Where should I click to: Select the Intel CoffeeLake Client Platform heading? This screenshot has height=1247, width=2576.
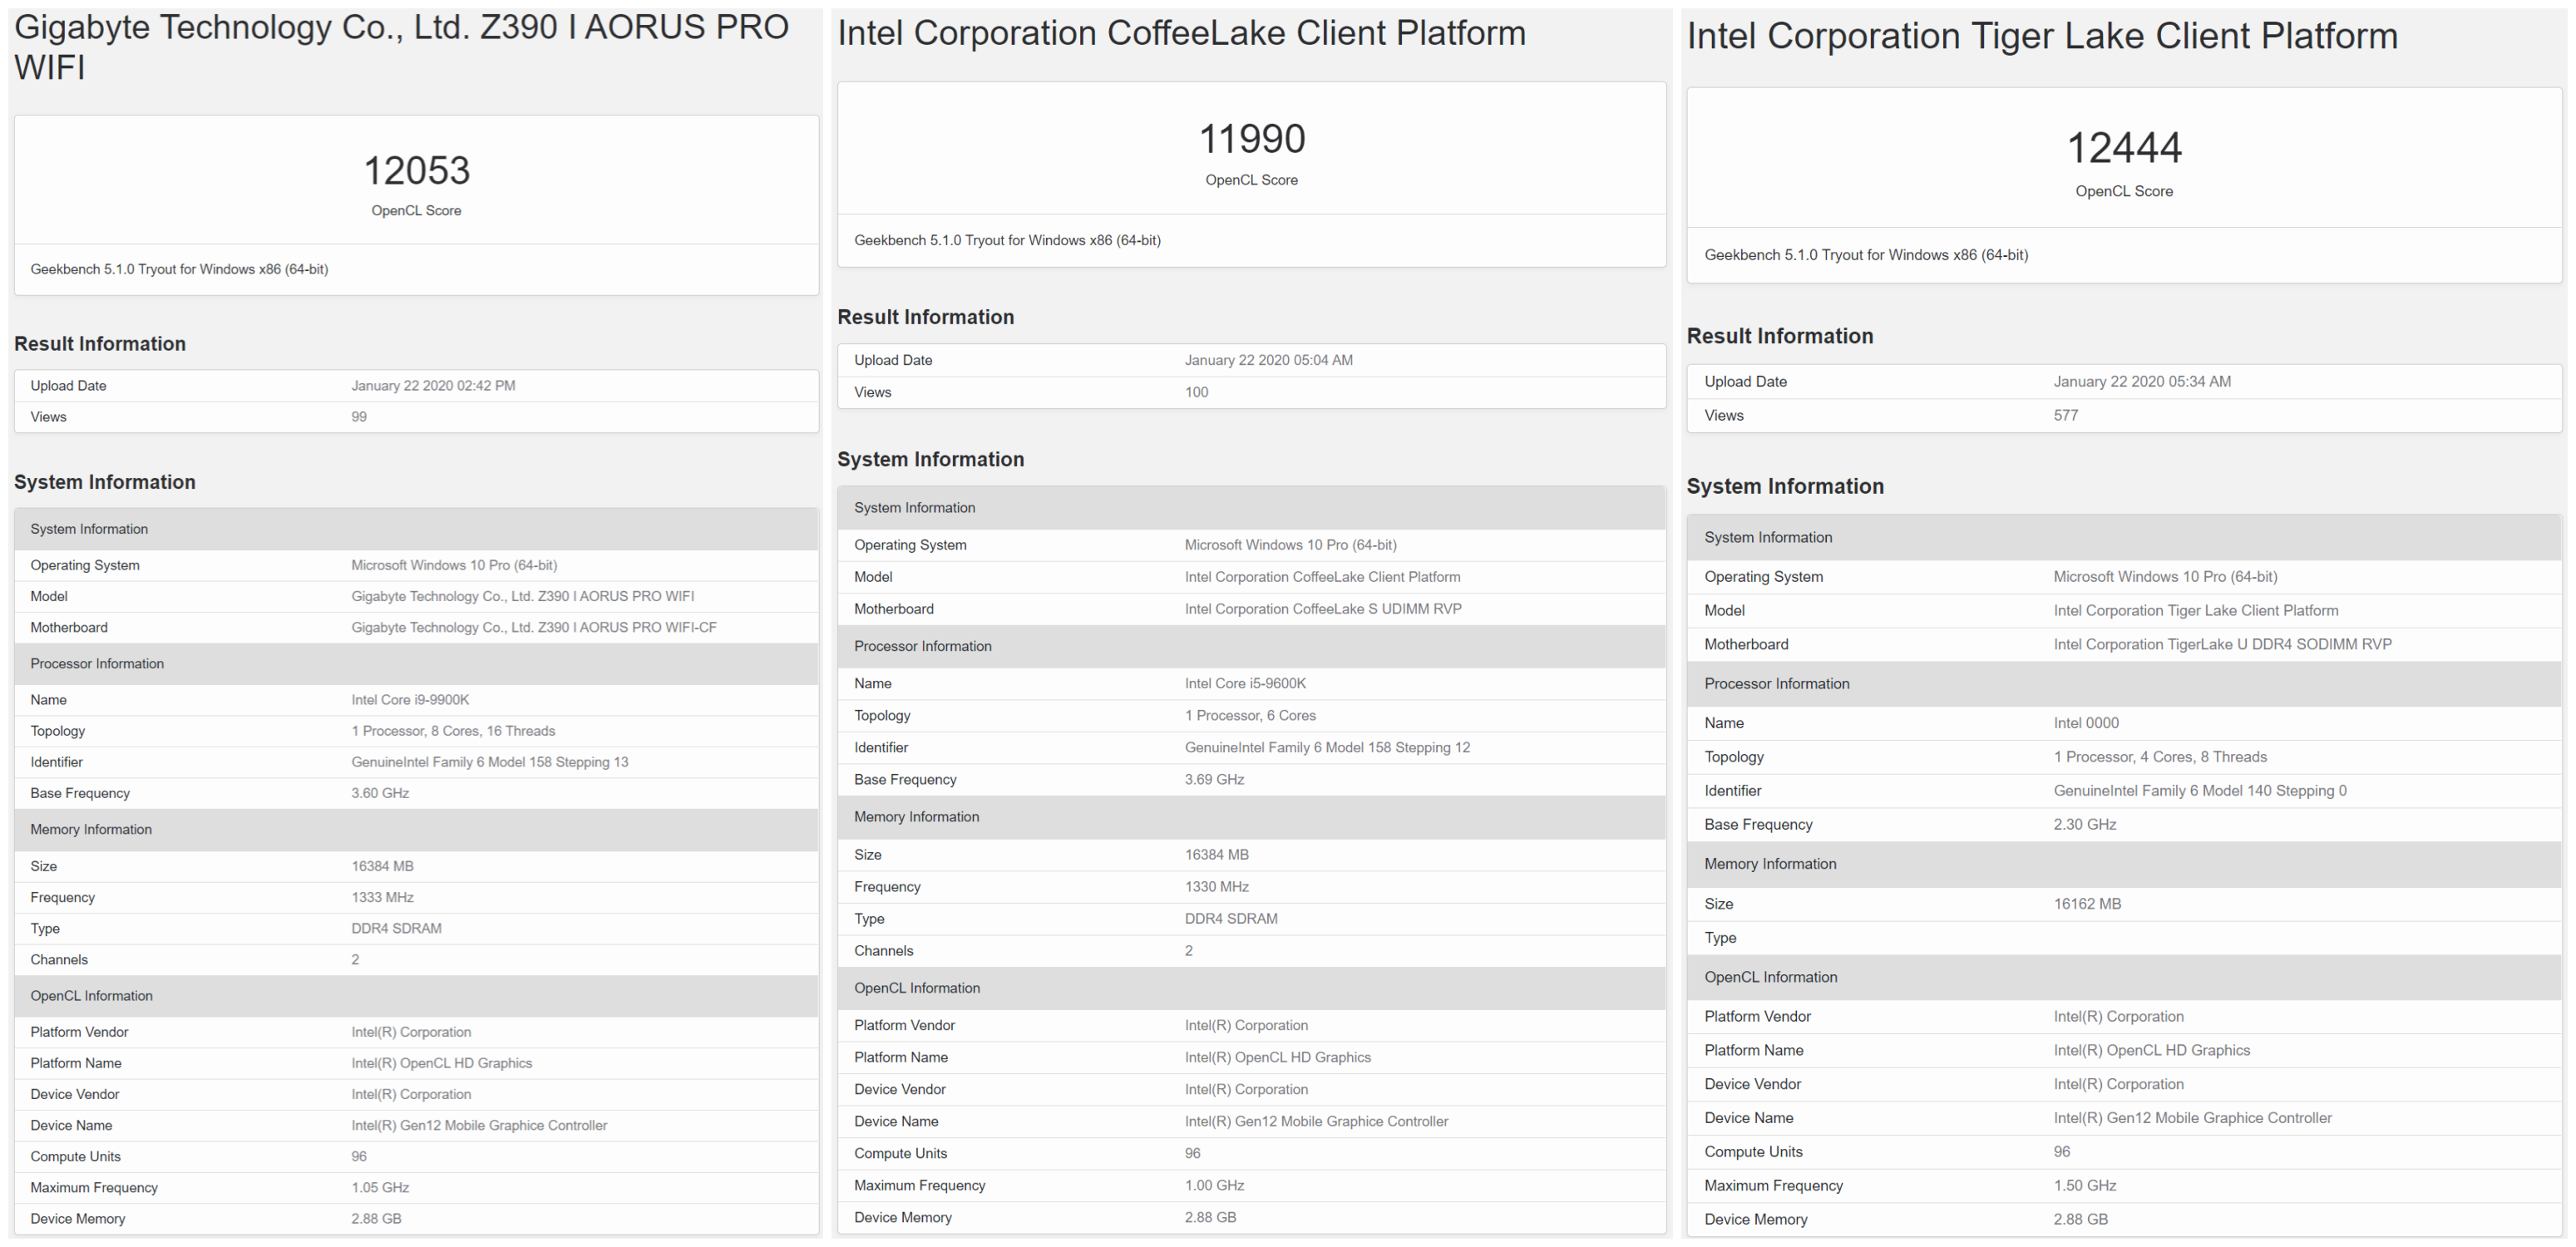tap(1181, 33)
